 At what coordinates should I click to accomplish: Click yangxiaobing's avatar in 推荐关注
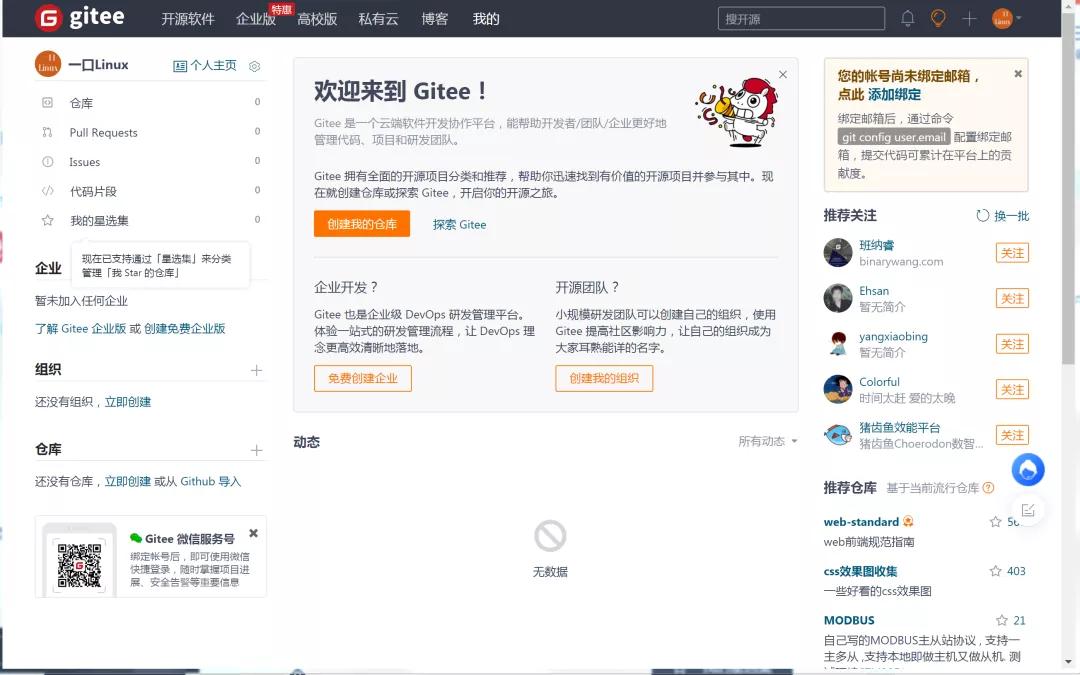838,344
